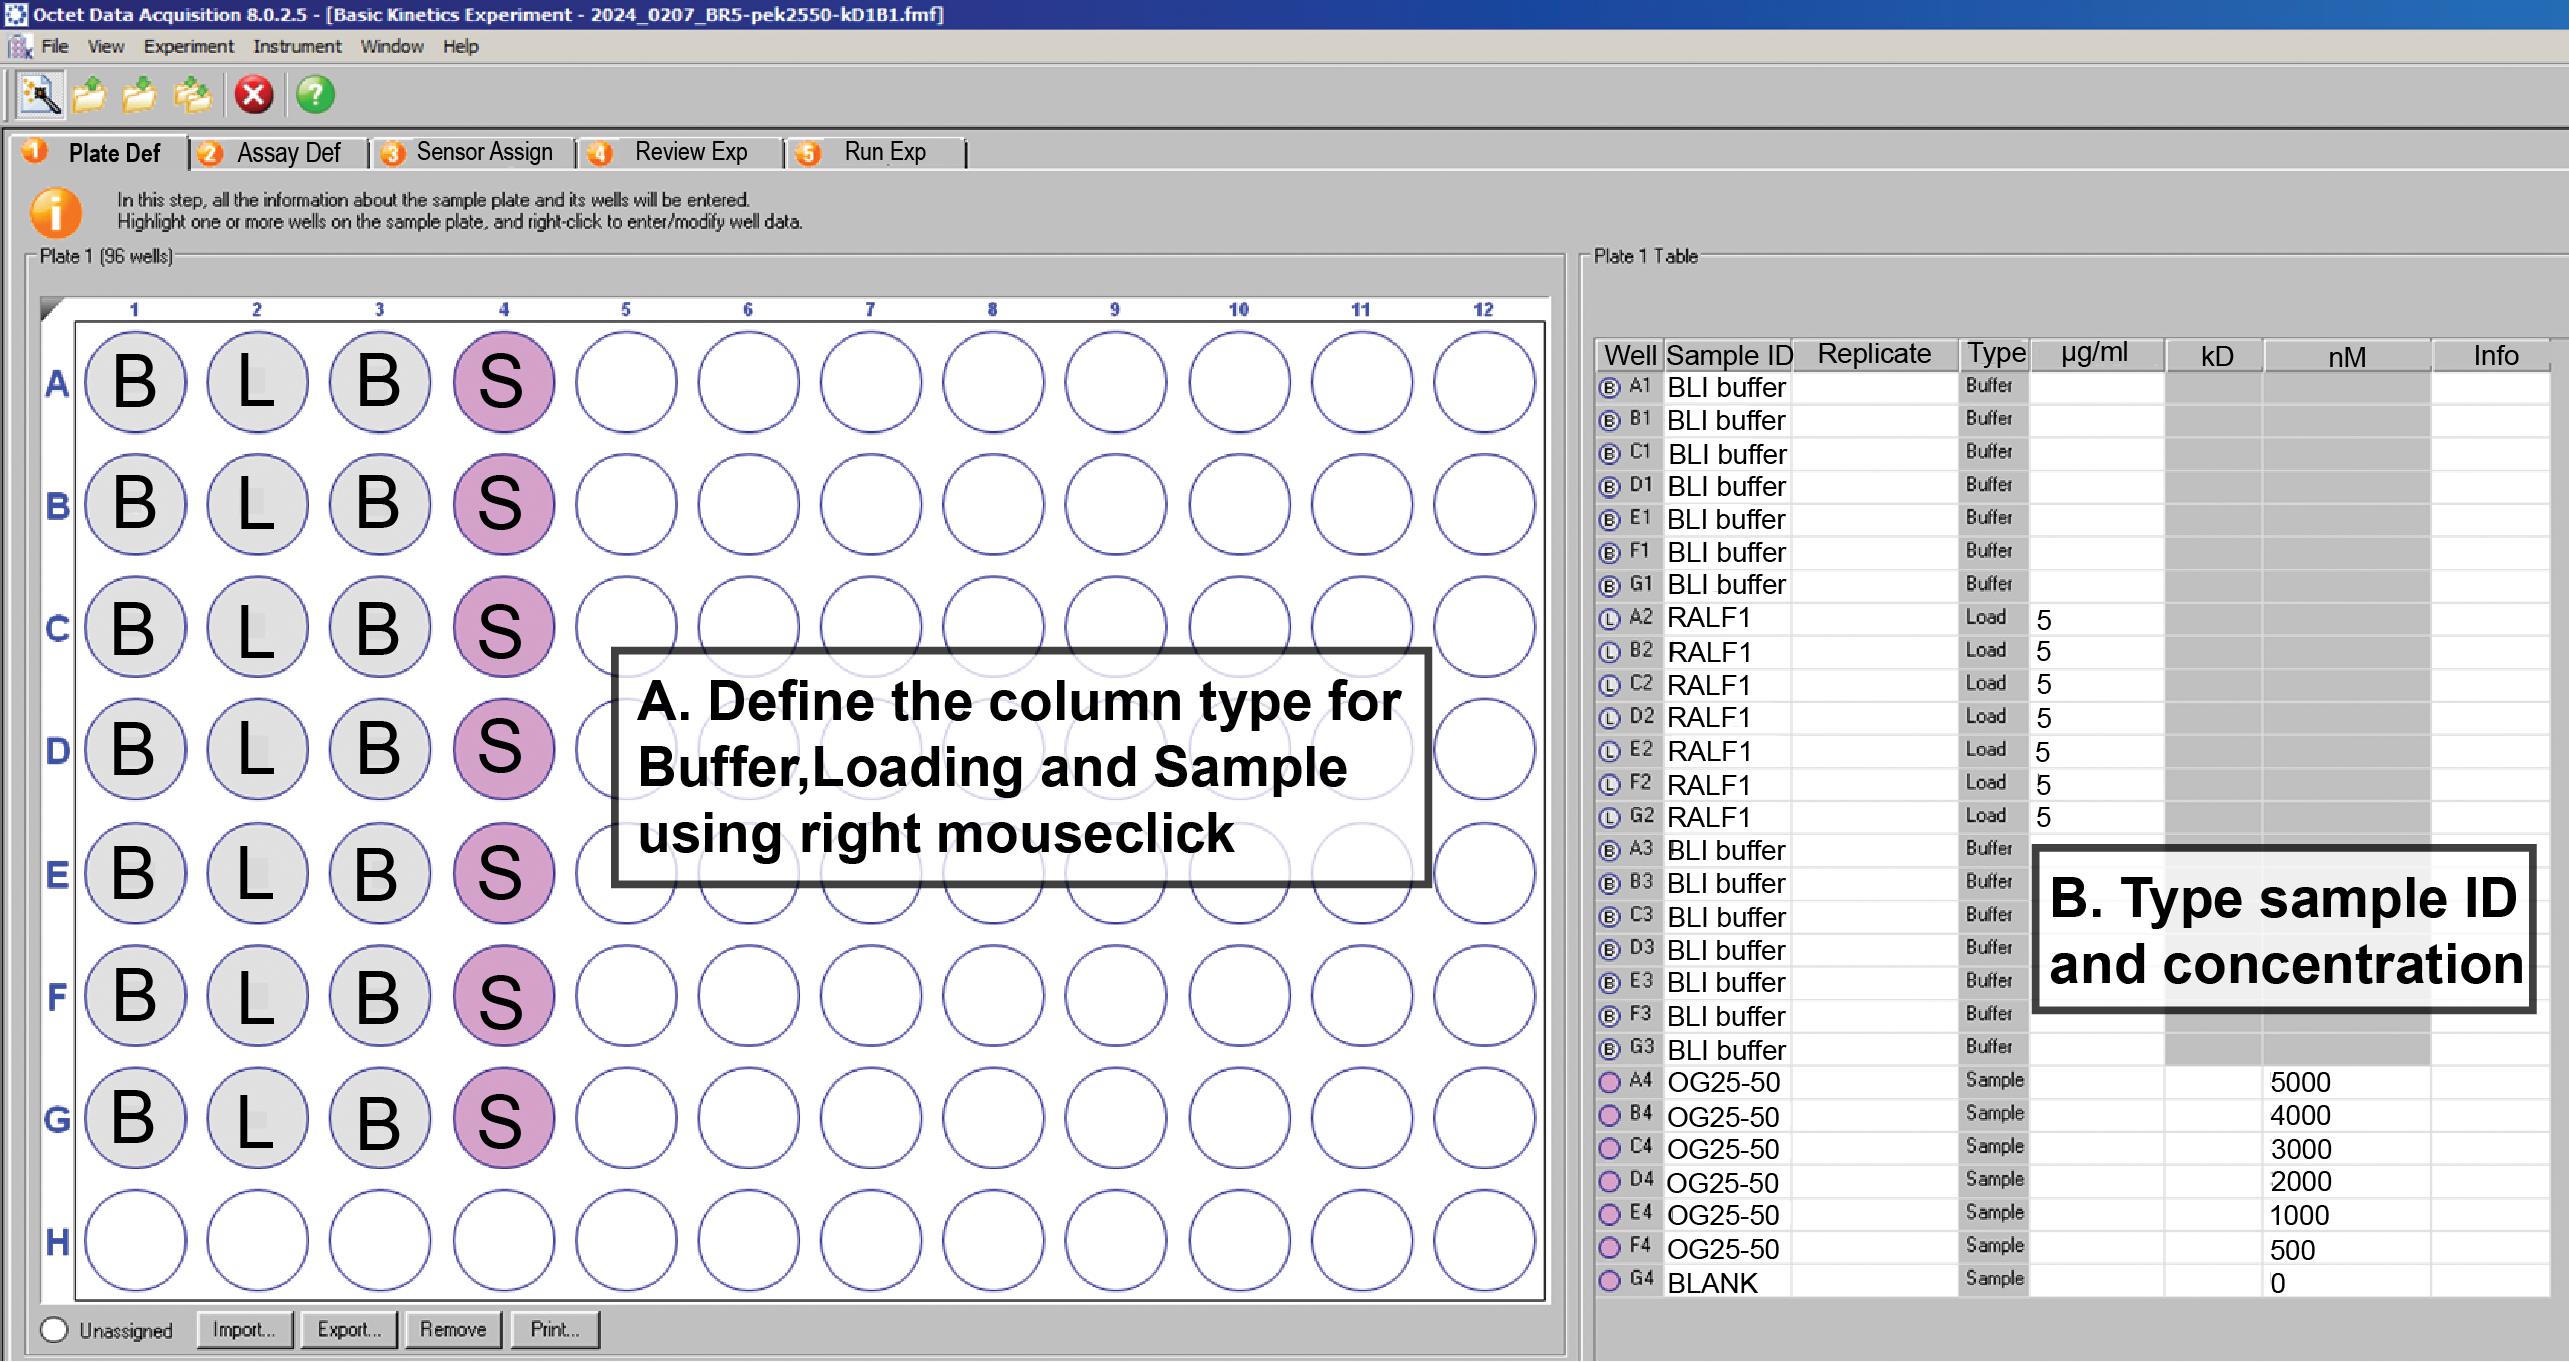This screenshot has width=2569, height=1362.
Task: Select load well F2 on the plate map
Action: point(257,996)
